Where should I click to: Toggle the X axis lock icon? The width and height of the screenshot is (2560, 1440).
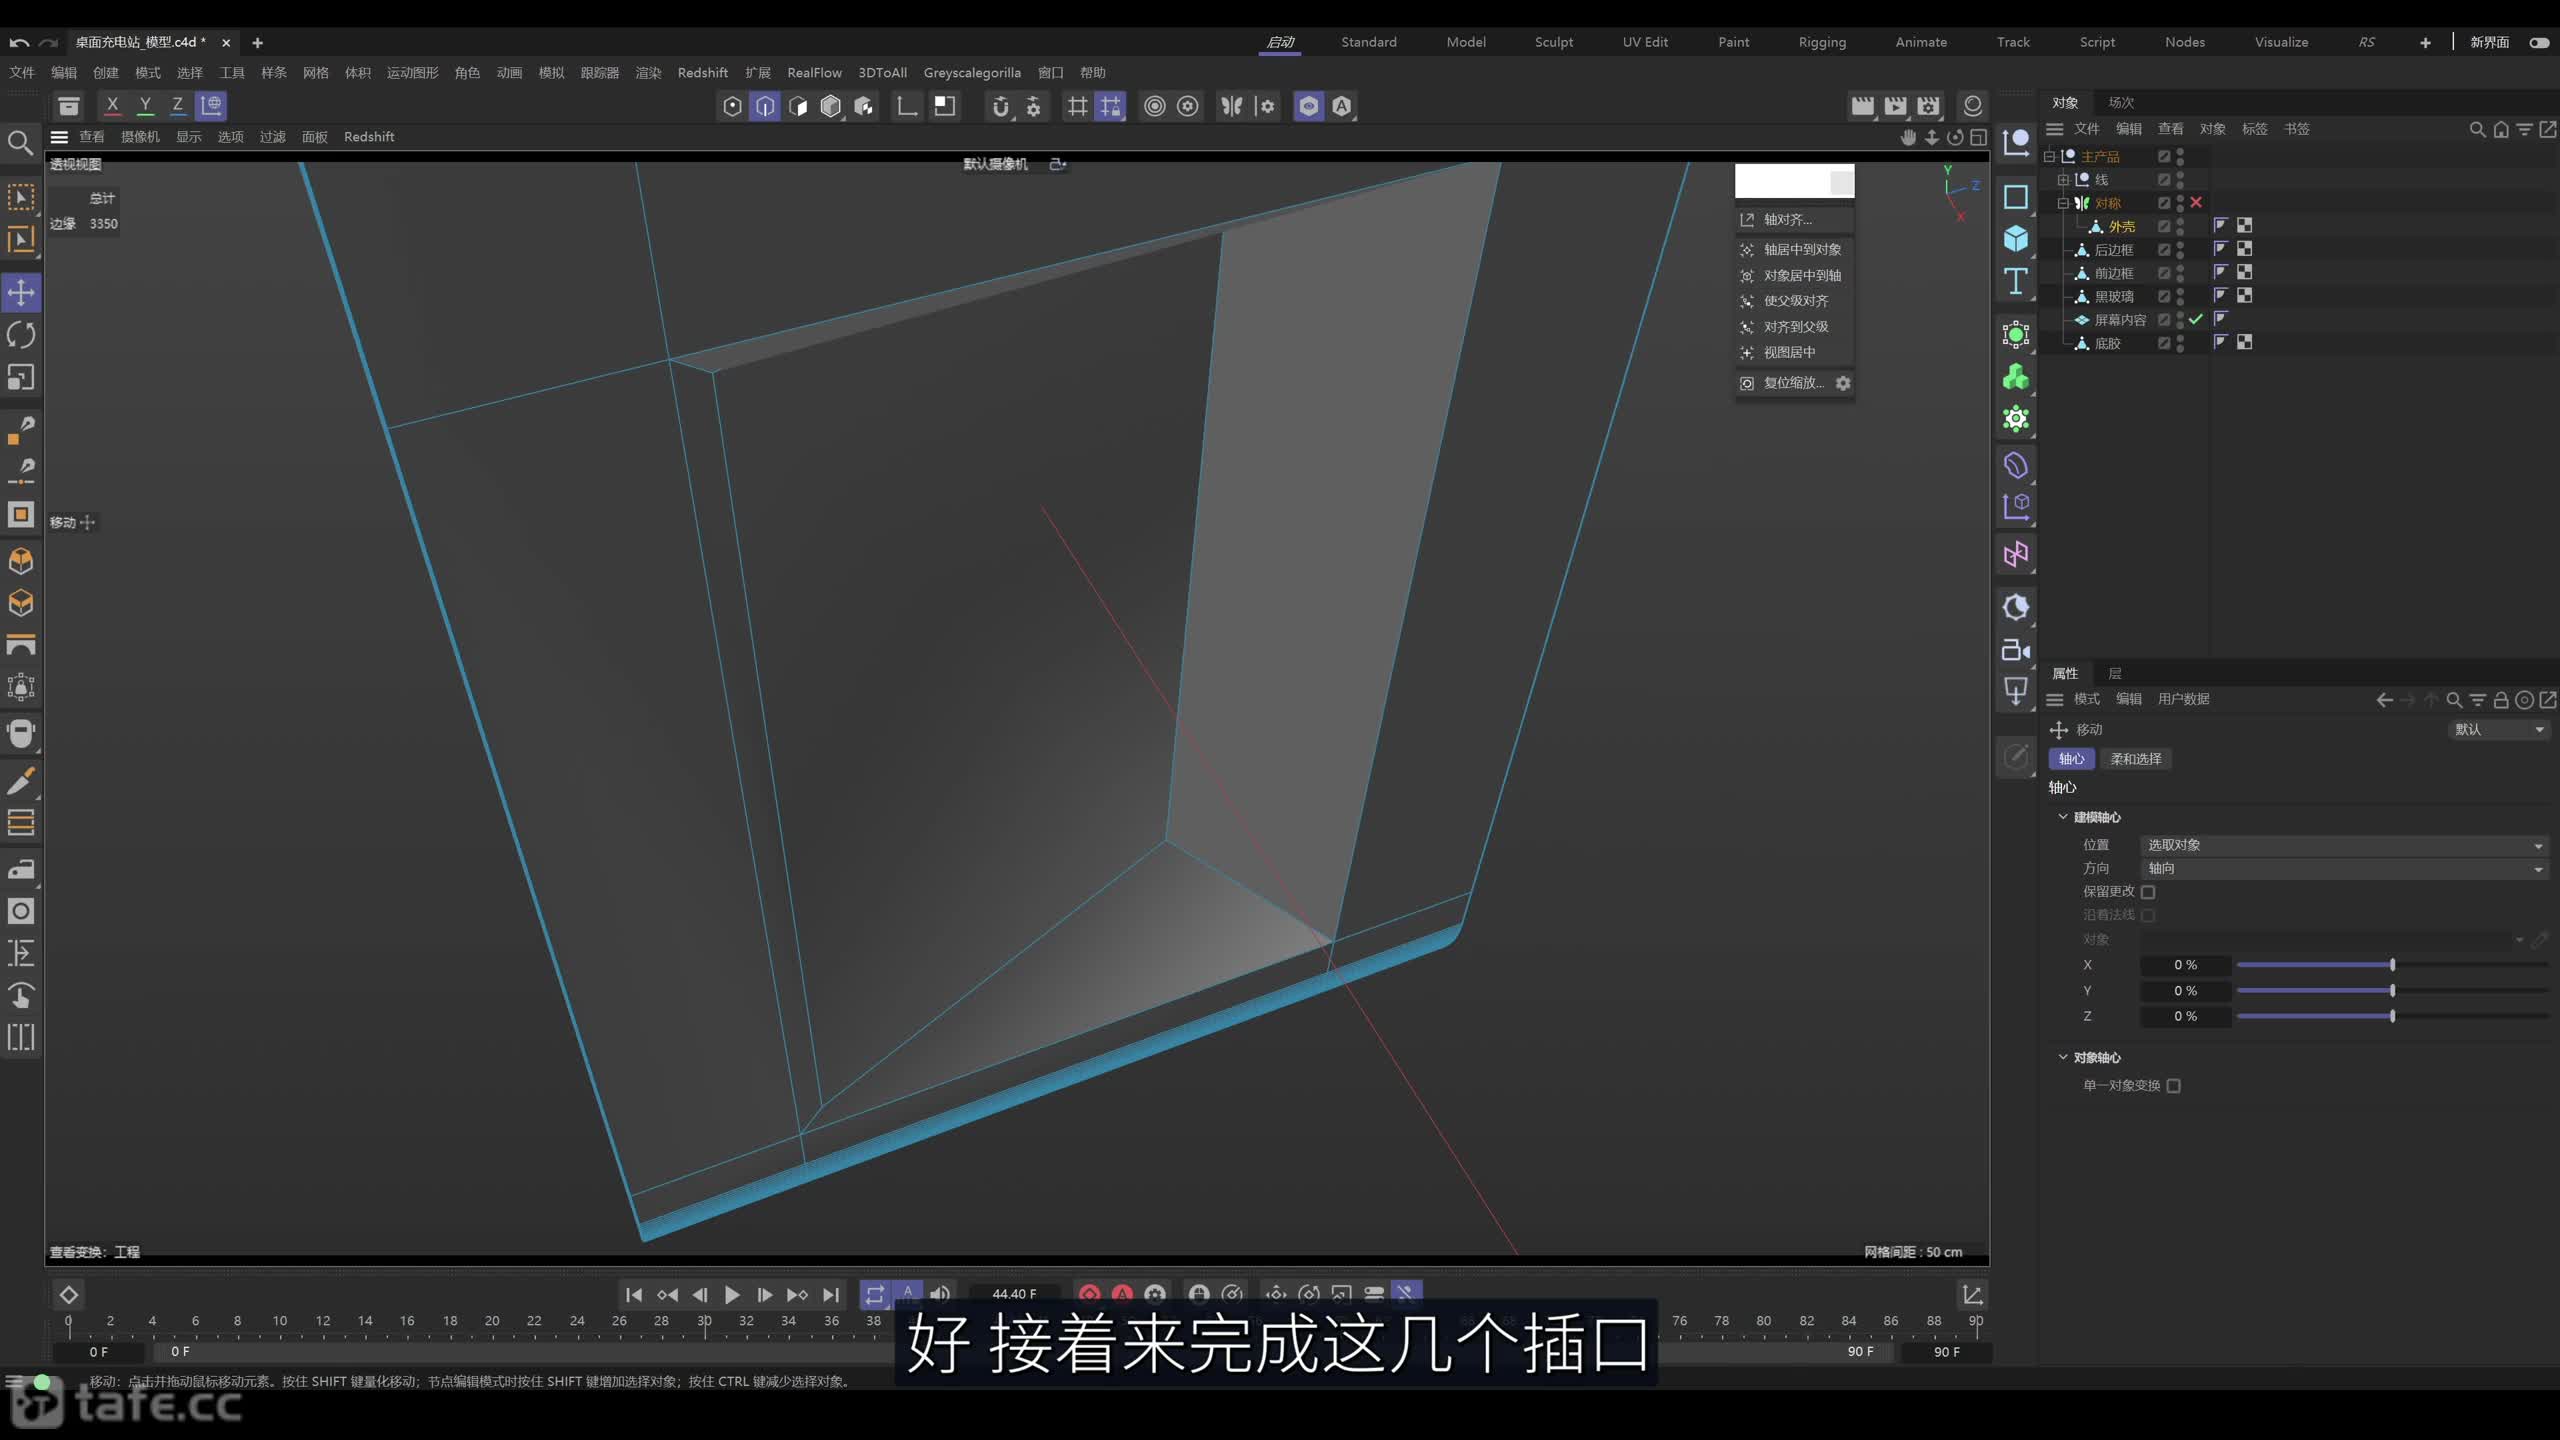112,105
